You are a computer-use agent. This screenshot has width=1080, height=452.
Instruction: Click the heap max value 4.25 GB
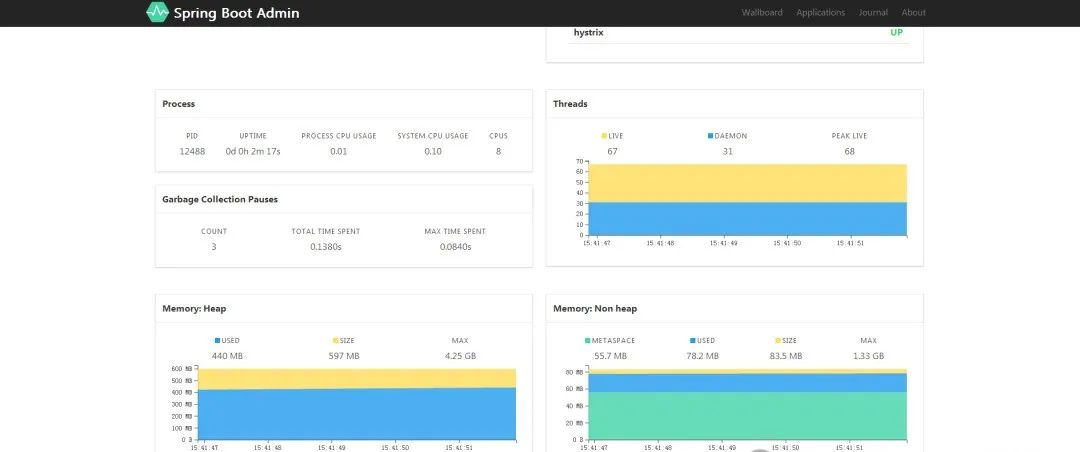459,356
